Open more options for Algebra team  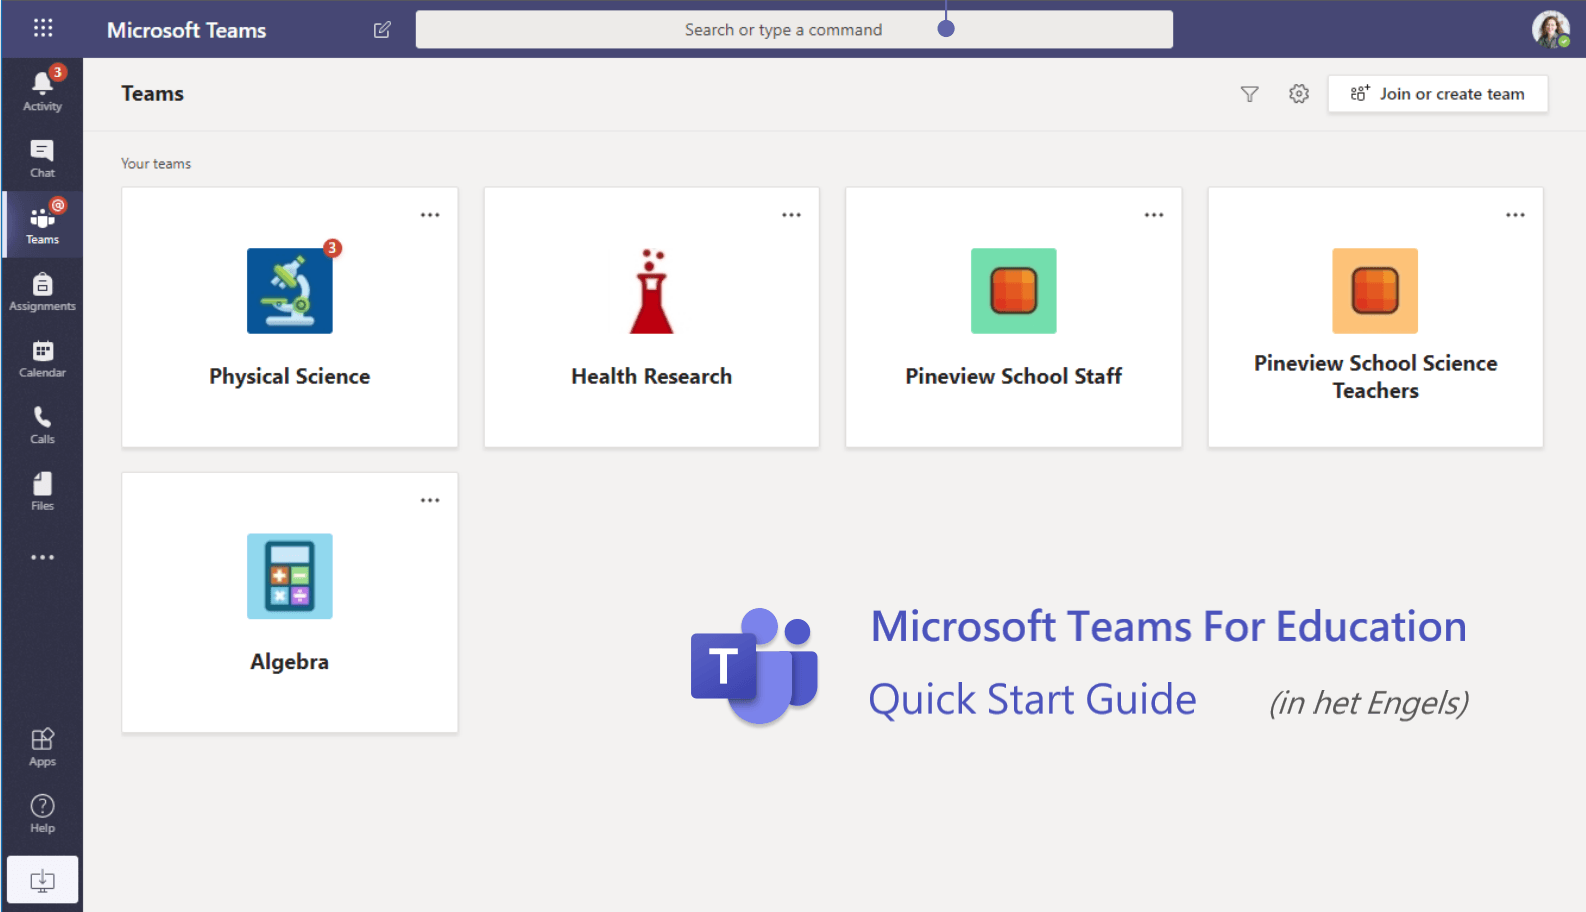click(x=430, y=500)
